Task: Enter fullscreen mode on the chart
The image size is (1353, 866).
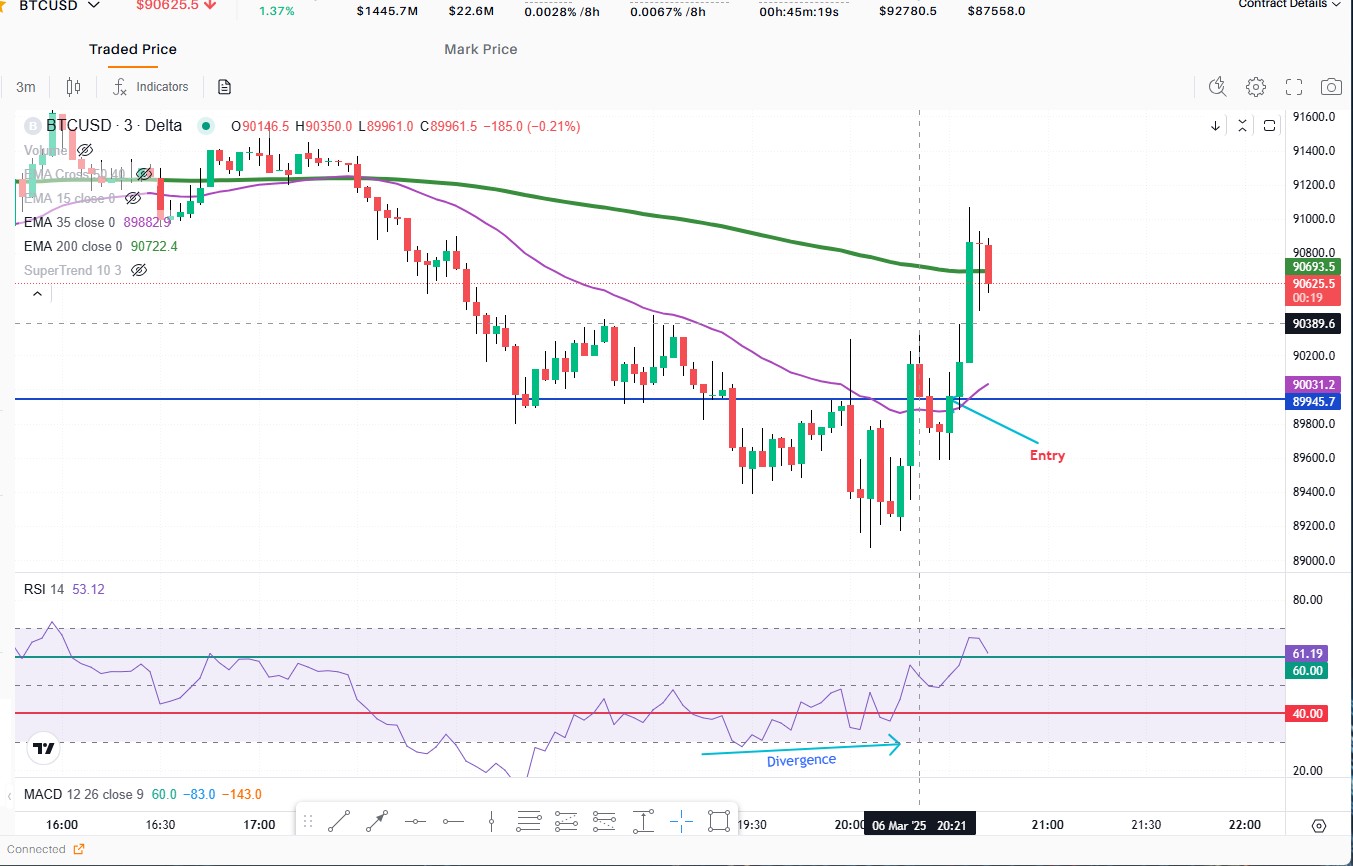Action: click(x=1293, y=87)
